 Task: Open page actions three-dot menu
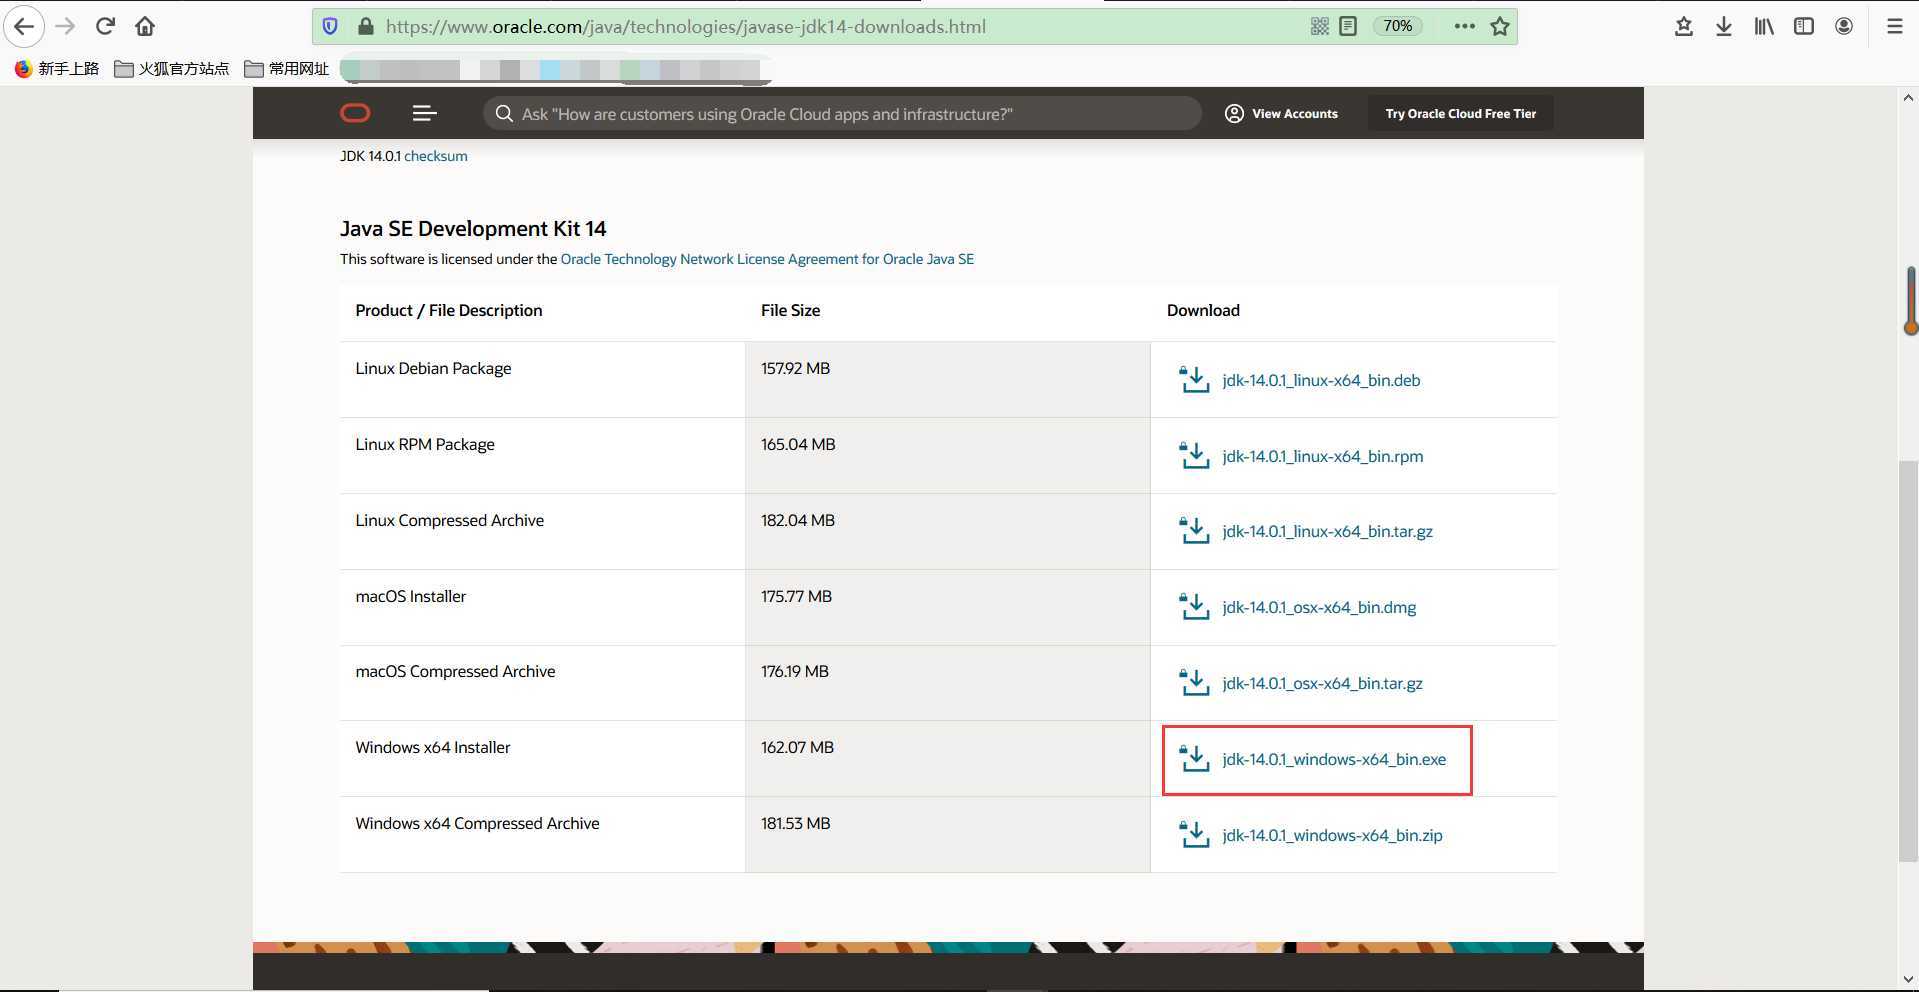(x=1465, y=26)
